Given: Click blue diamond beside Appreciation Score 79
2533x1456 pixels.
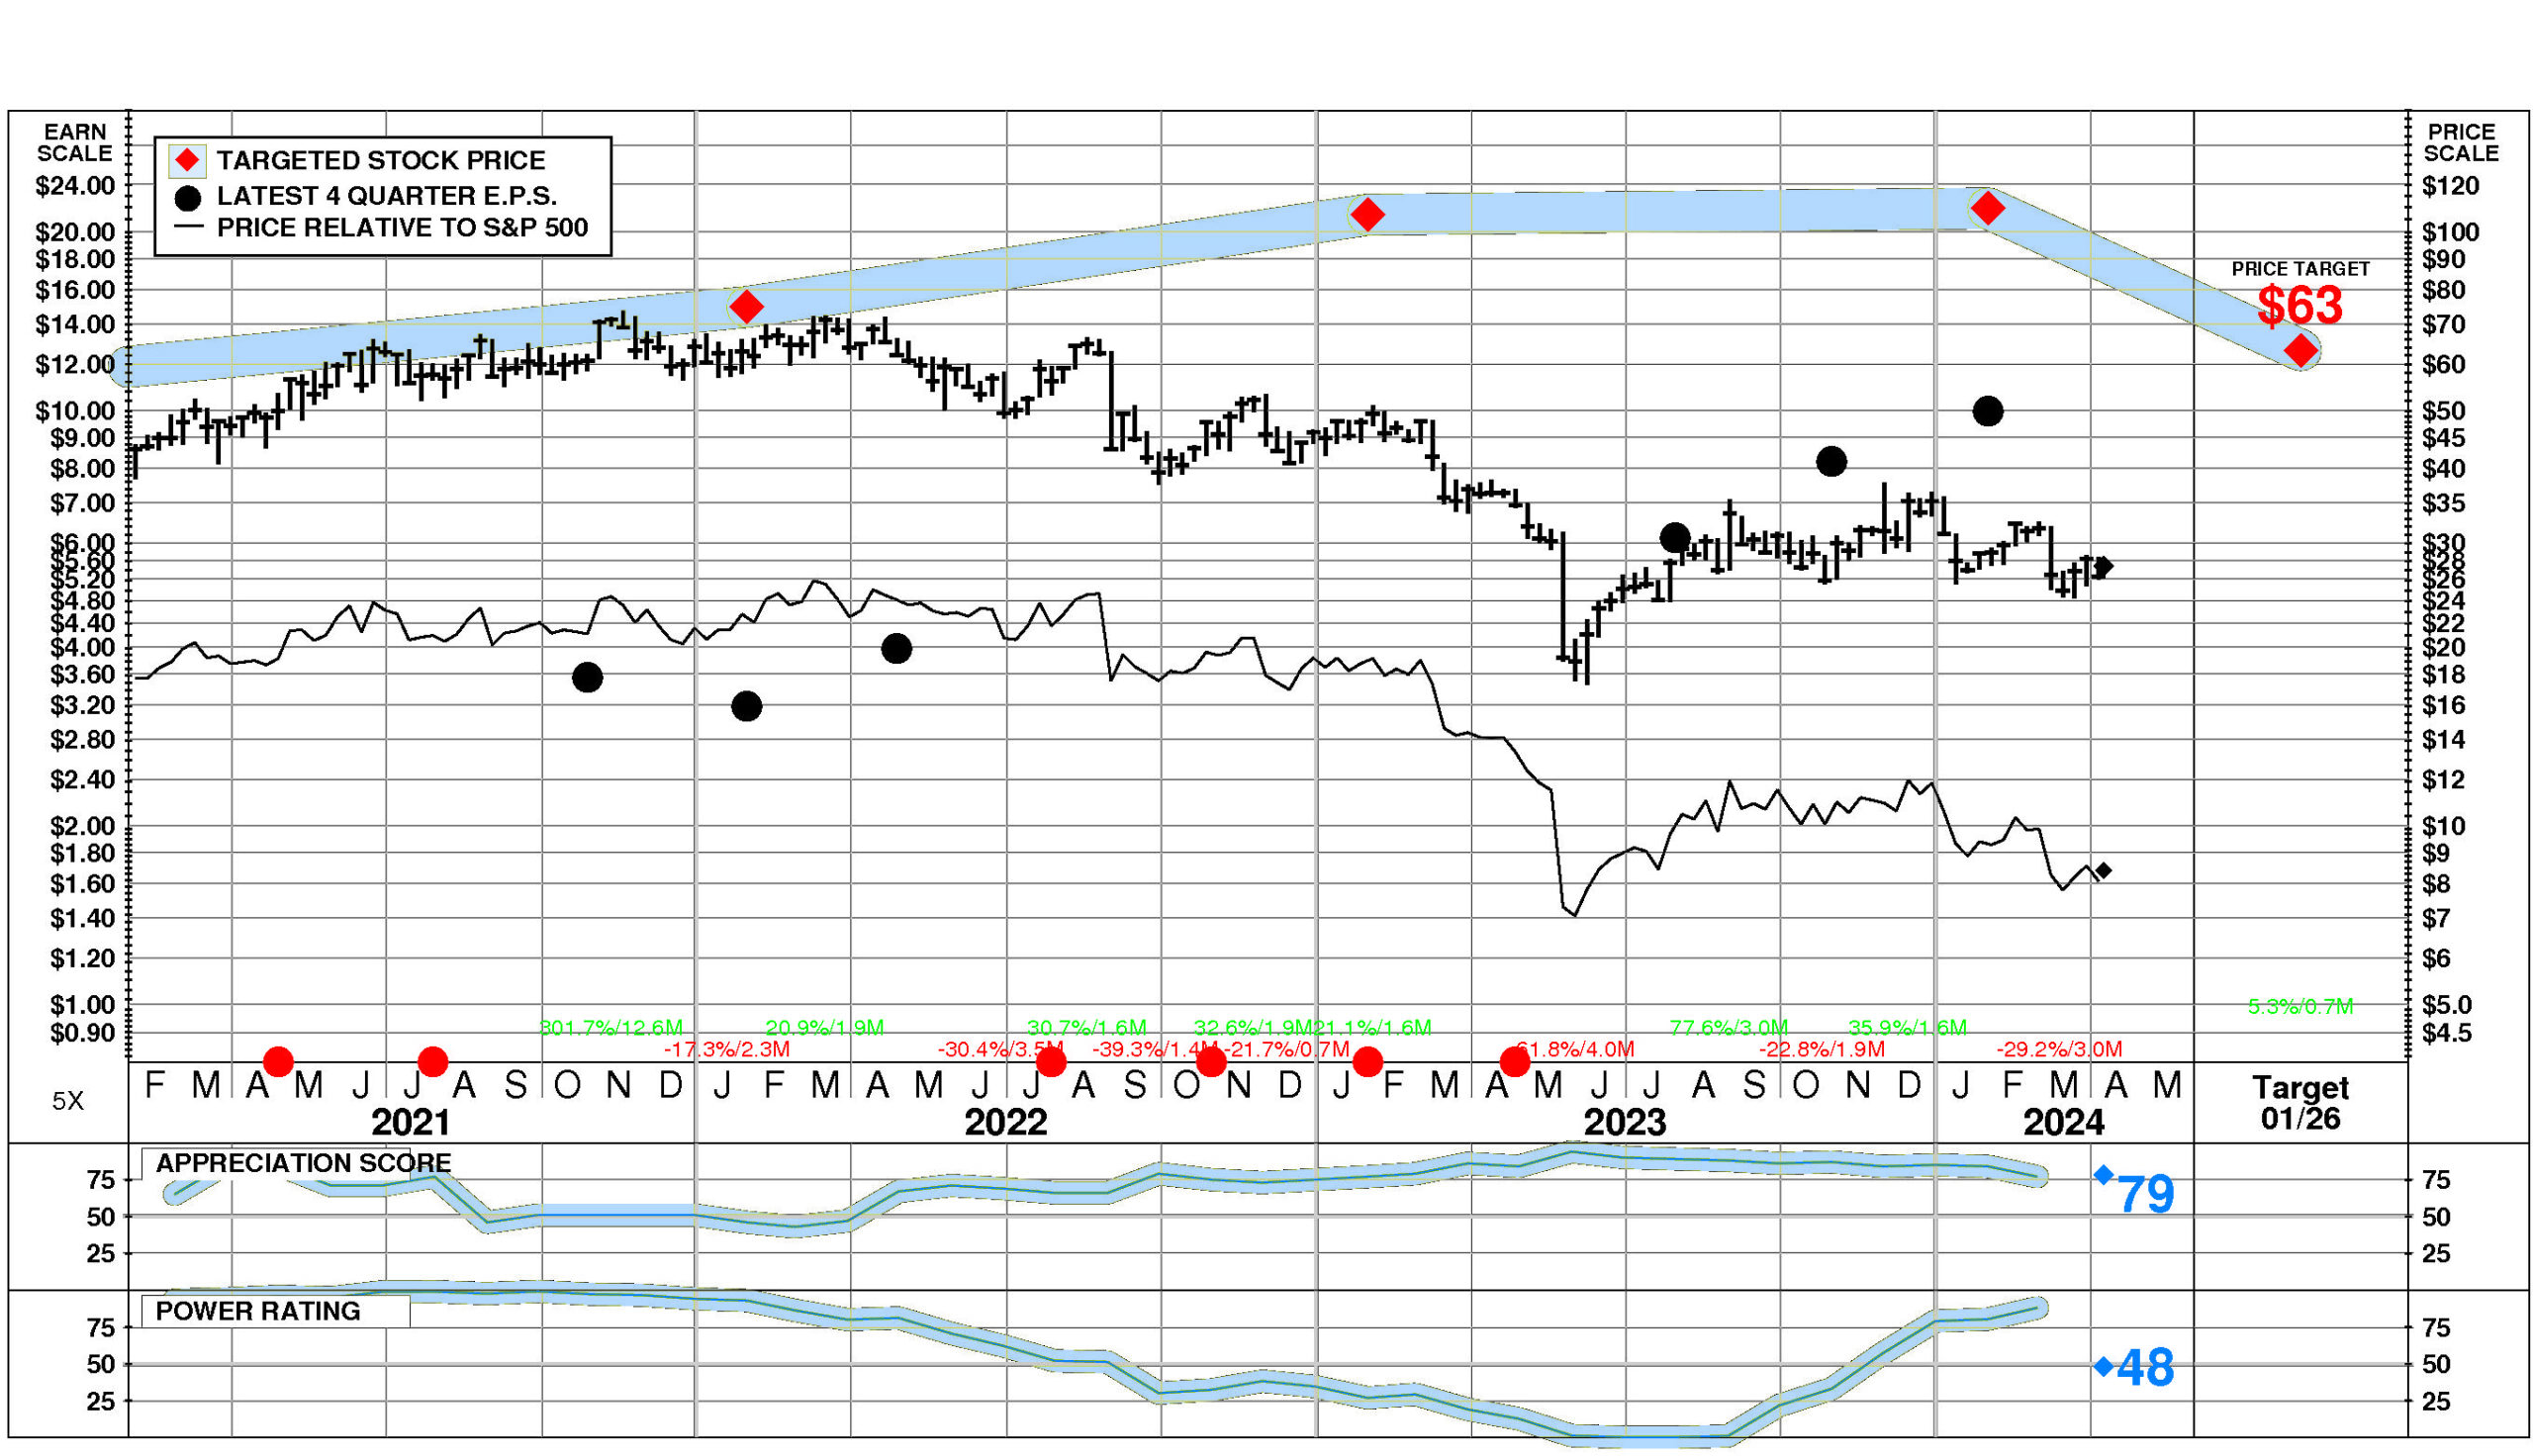Looking at the screenshot, I should (x=2103, y=1175).
